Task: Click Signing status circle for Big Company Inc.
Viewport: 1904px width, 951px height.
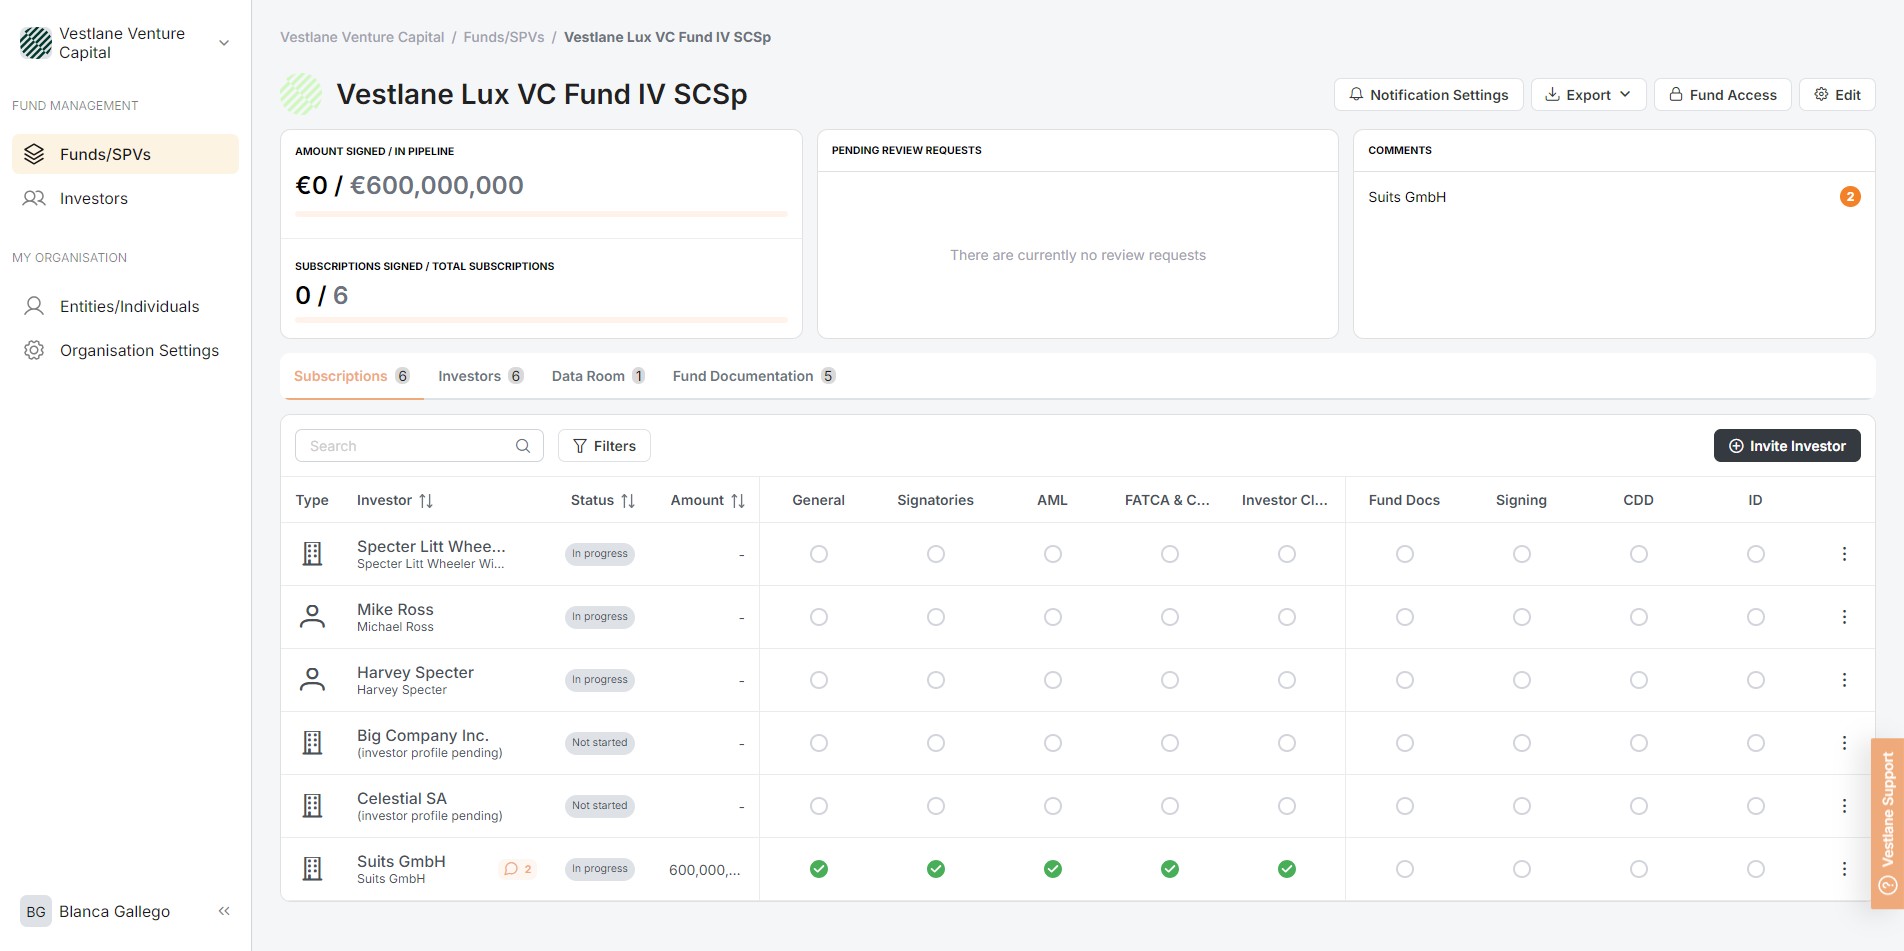Action: [x=1522, y=743]
